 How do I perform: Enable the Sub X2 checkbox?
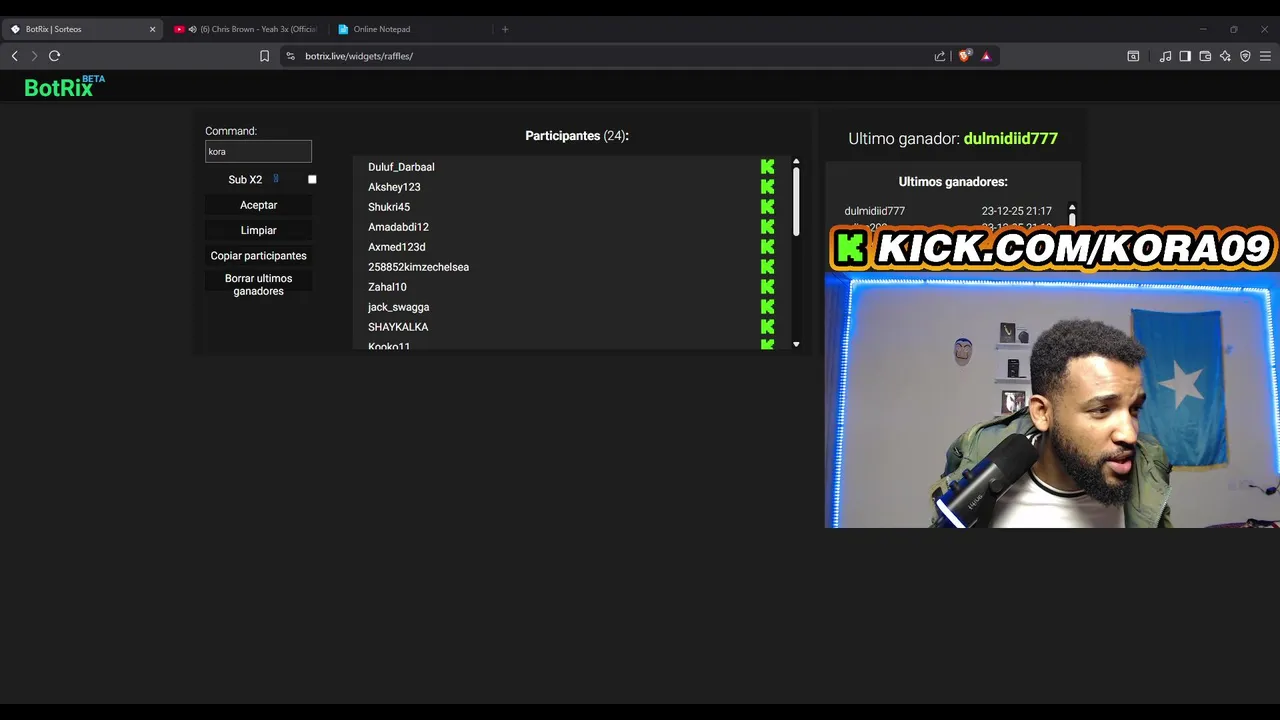(312, 179)
